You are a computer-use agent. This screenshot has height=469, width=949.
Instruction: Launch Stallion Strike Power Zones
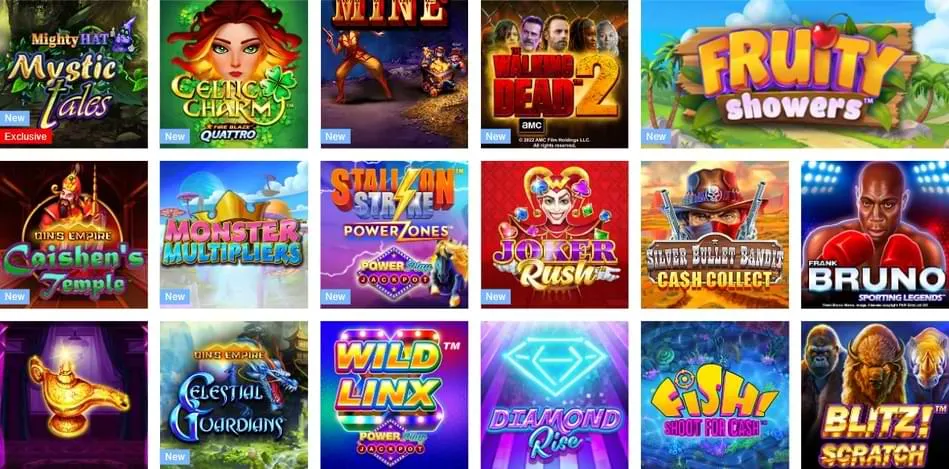[x=394, y=235]
